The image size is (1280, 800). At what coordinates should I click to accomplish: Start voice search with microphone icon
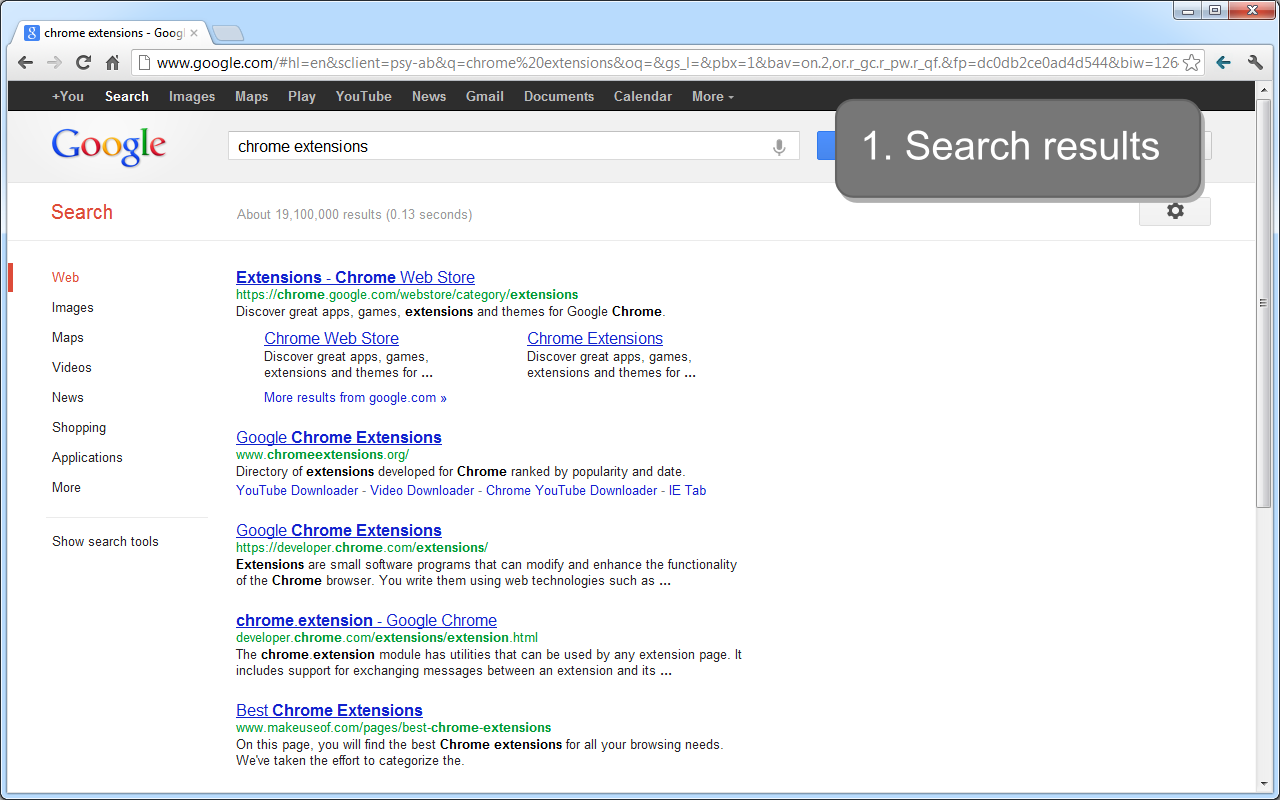click(x=779, y=147)
